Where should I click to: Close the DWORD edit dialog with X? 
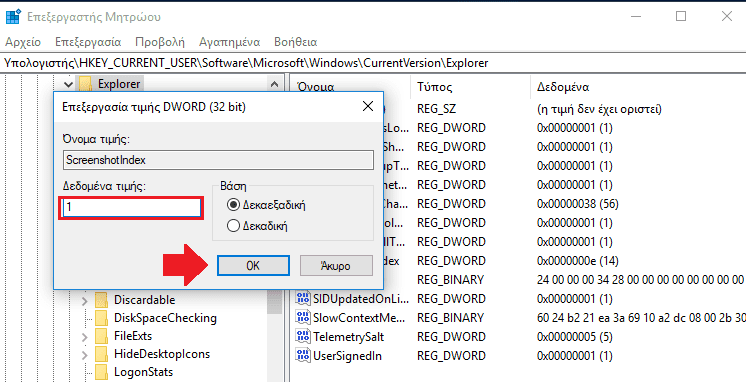(368, 106)
